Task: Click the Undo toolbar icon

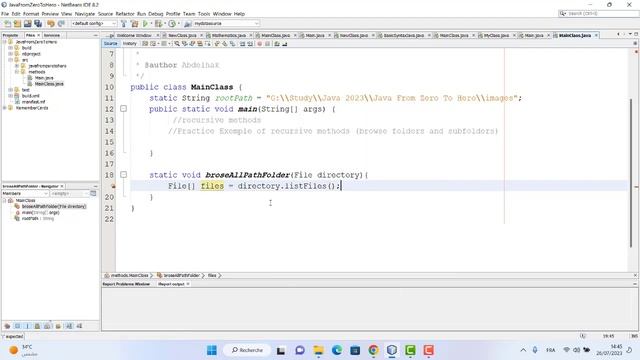Action: pos(51,24)
